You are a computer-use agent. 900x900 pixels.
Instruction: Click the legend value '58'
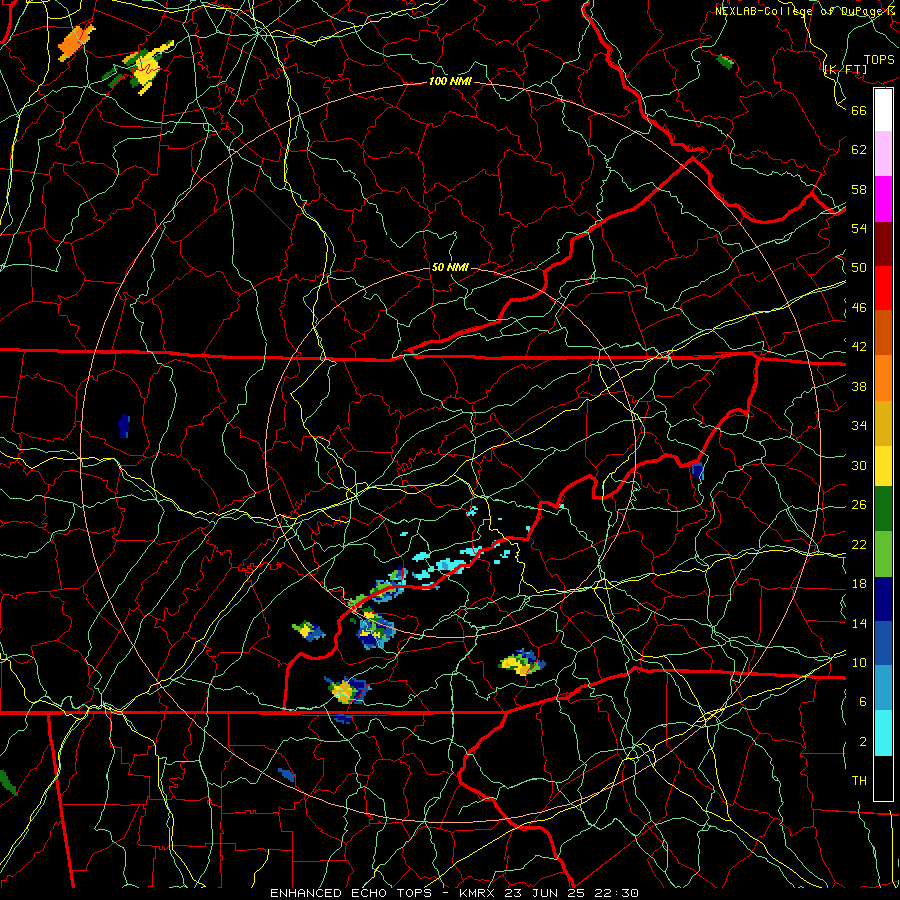(x=859, y=189)
